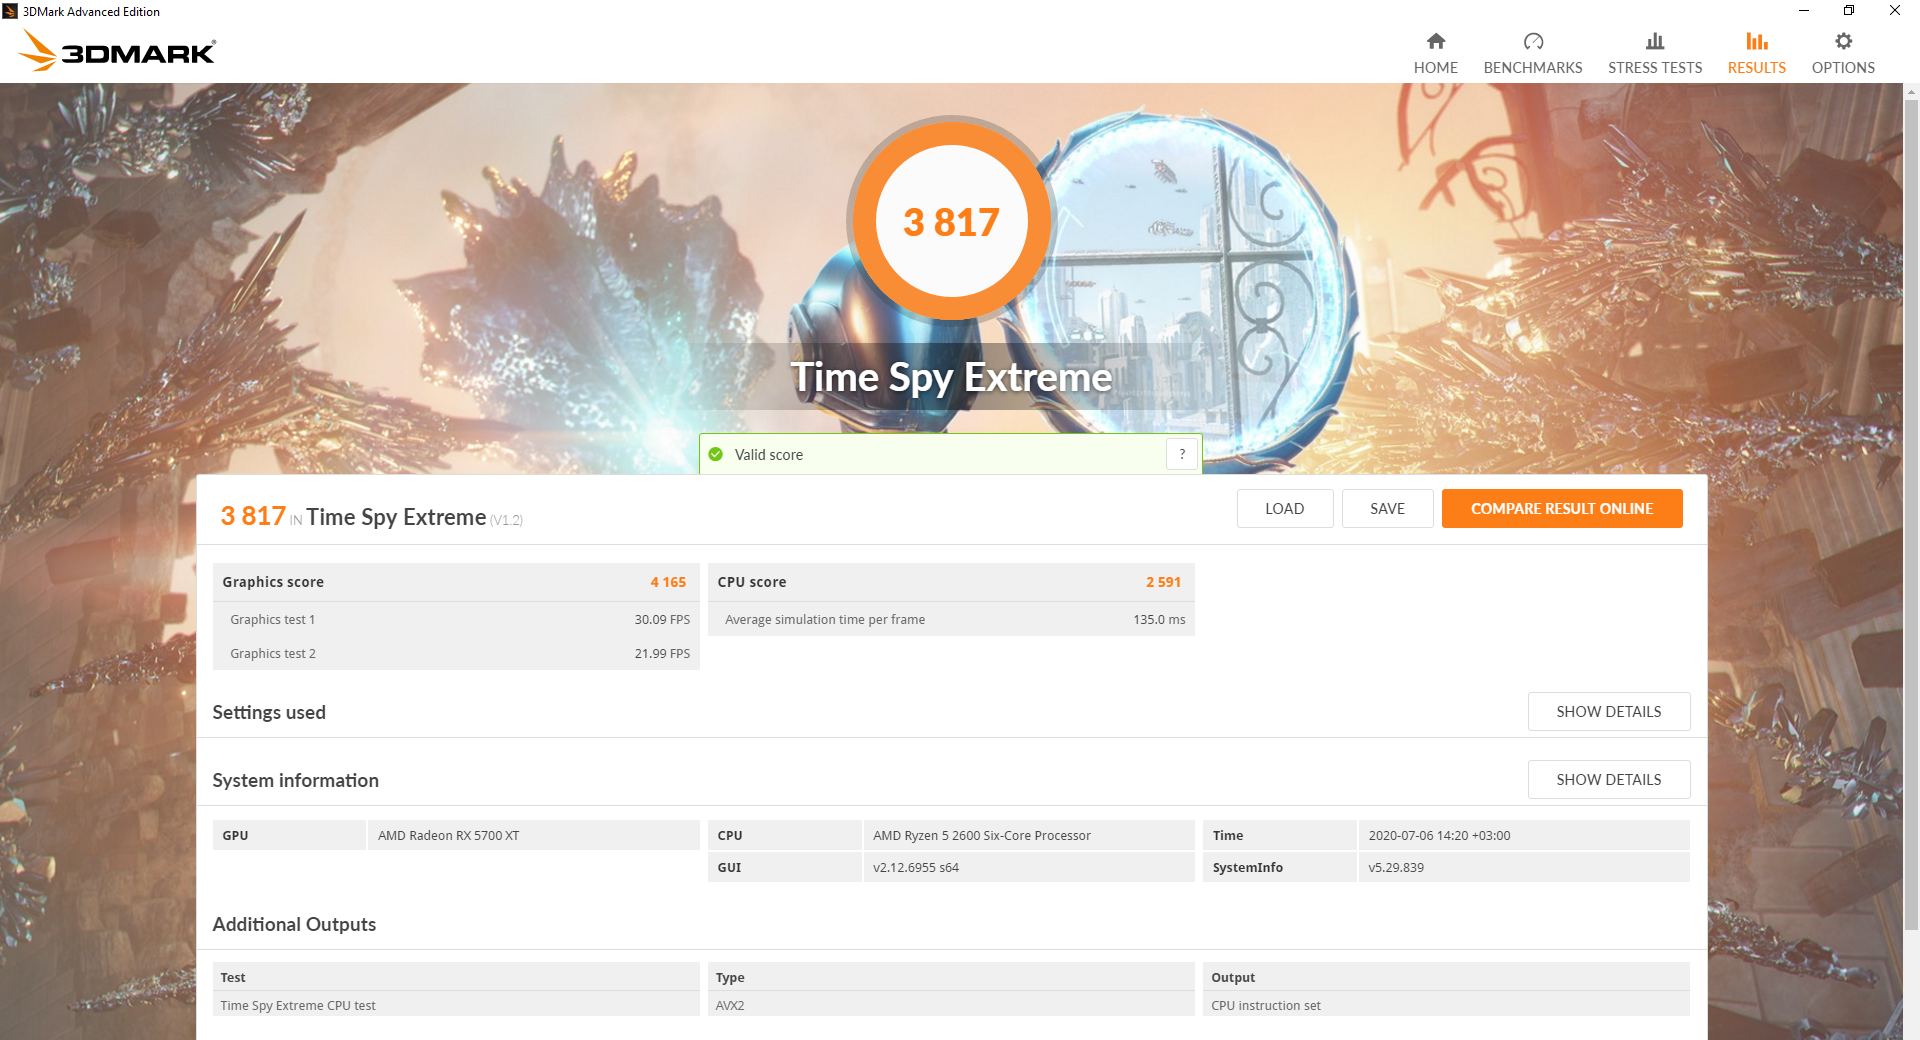Click the scrollbar up arrow
This screenshot has height=1040, width=1920.
pos(1911,91)
